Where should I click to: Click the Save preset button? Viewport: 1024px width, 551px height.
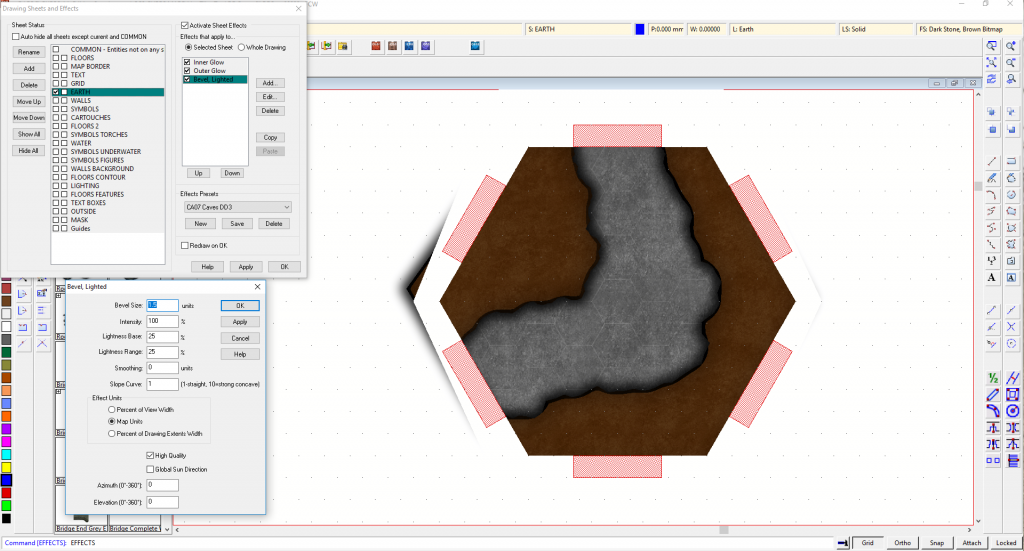(237, 223)
